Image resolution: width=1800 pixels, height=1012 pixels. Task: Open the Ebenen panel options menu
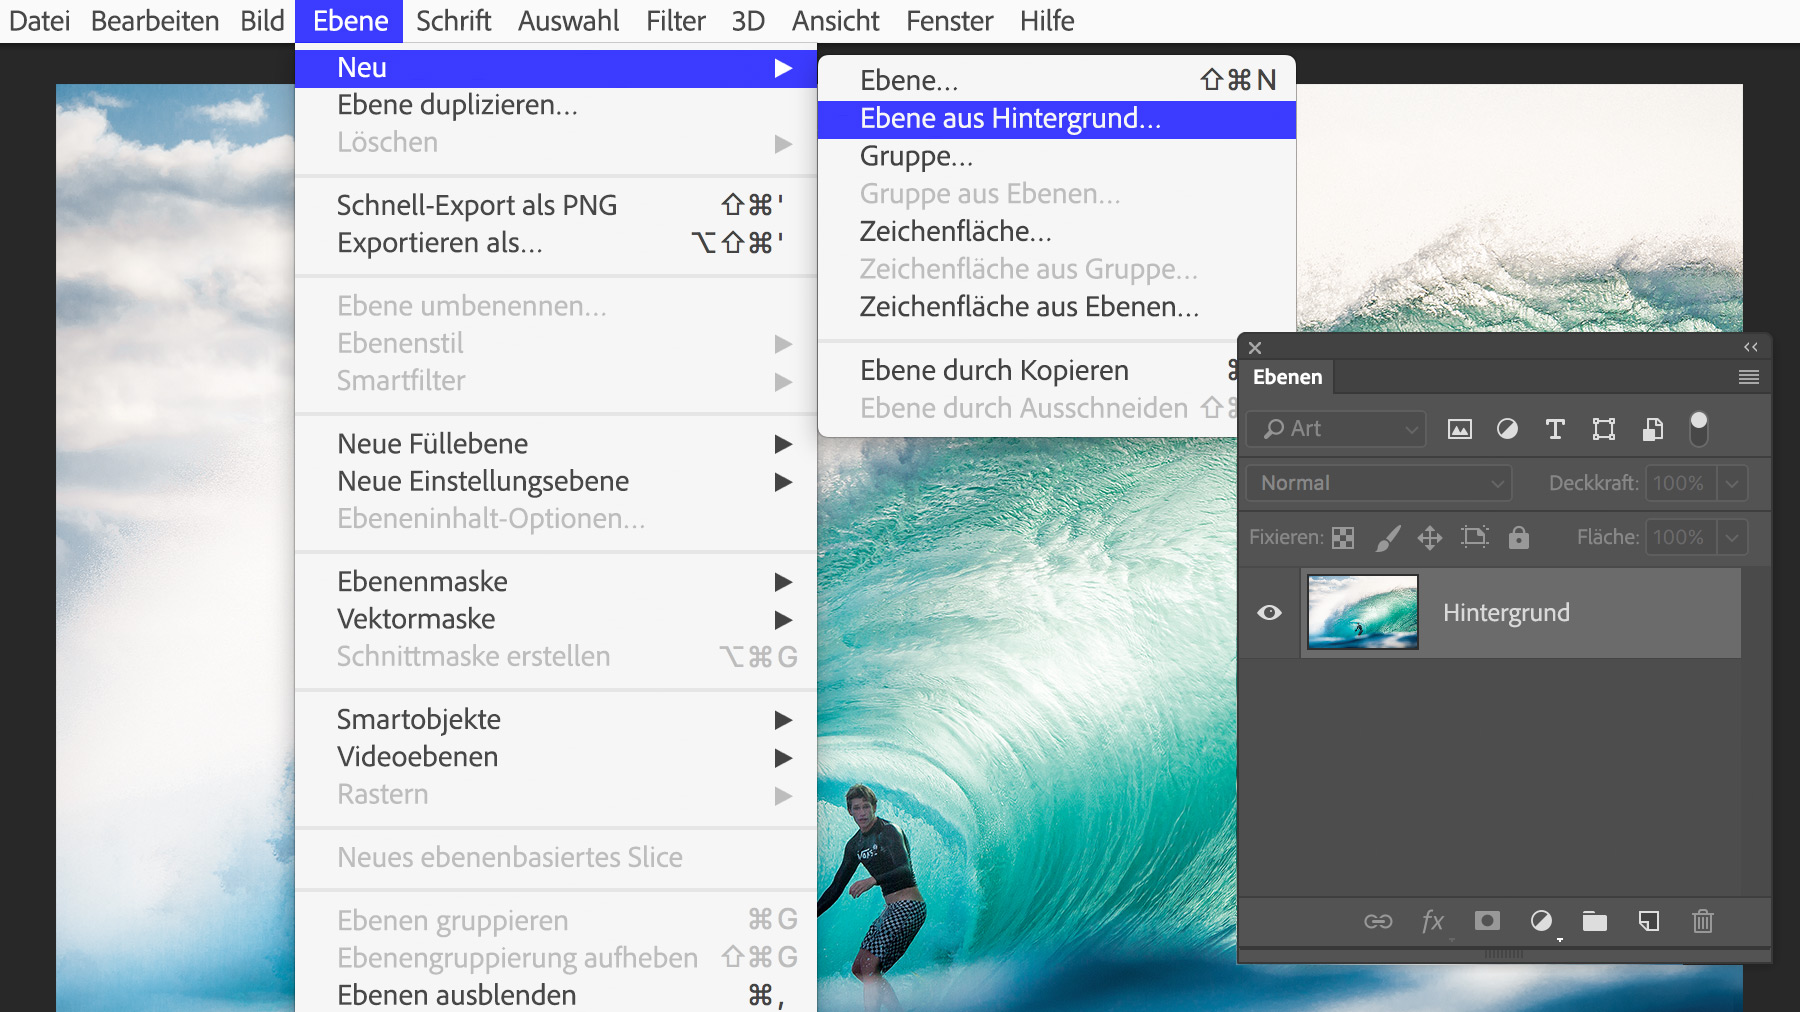tap(1749, 377)
